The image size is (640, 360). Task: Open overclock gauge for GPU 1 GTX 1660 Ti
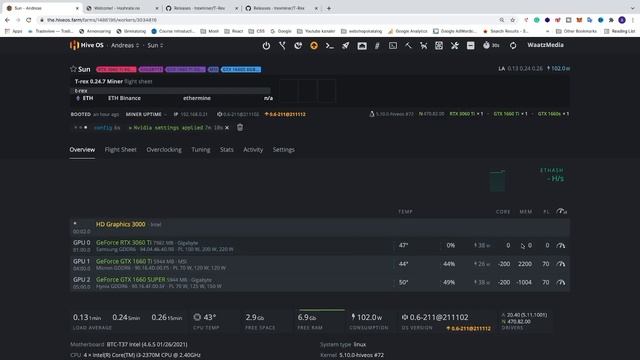[561, 264]
